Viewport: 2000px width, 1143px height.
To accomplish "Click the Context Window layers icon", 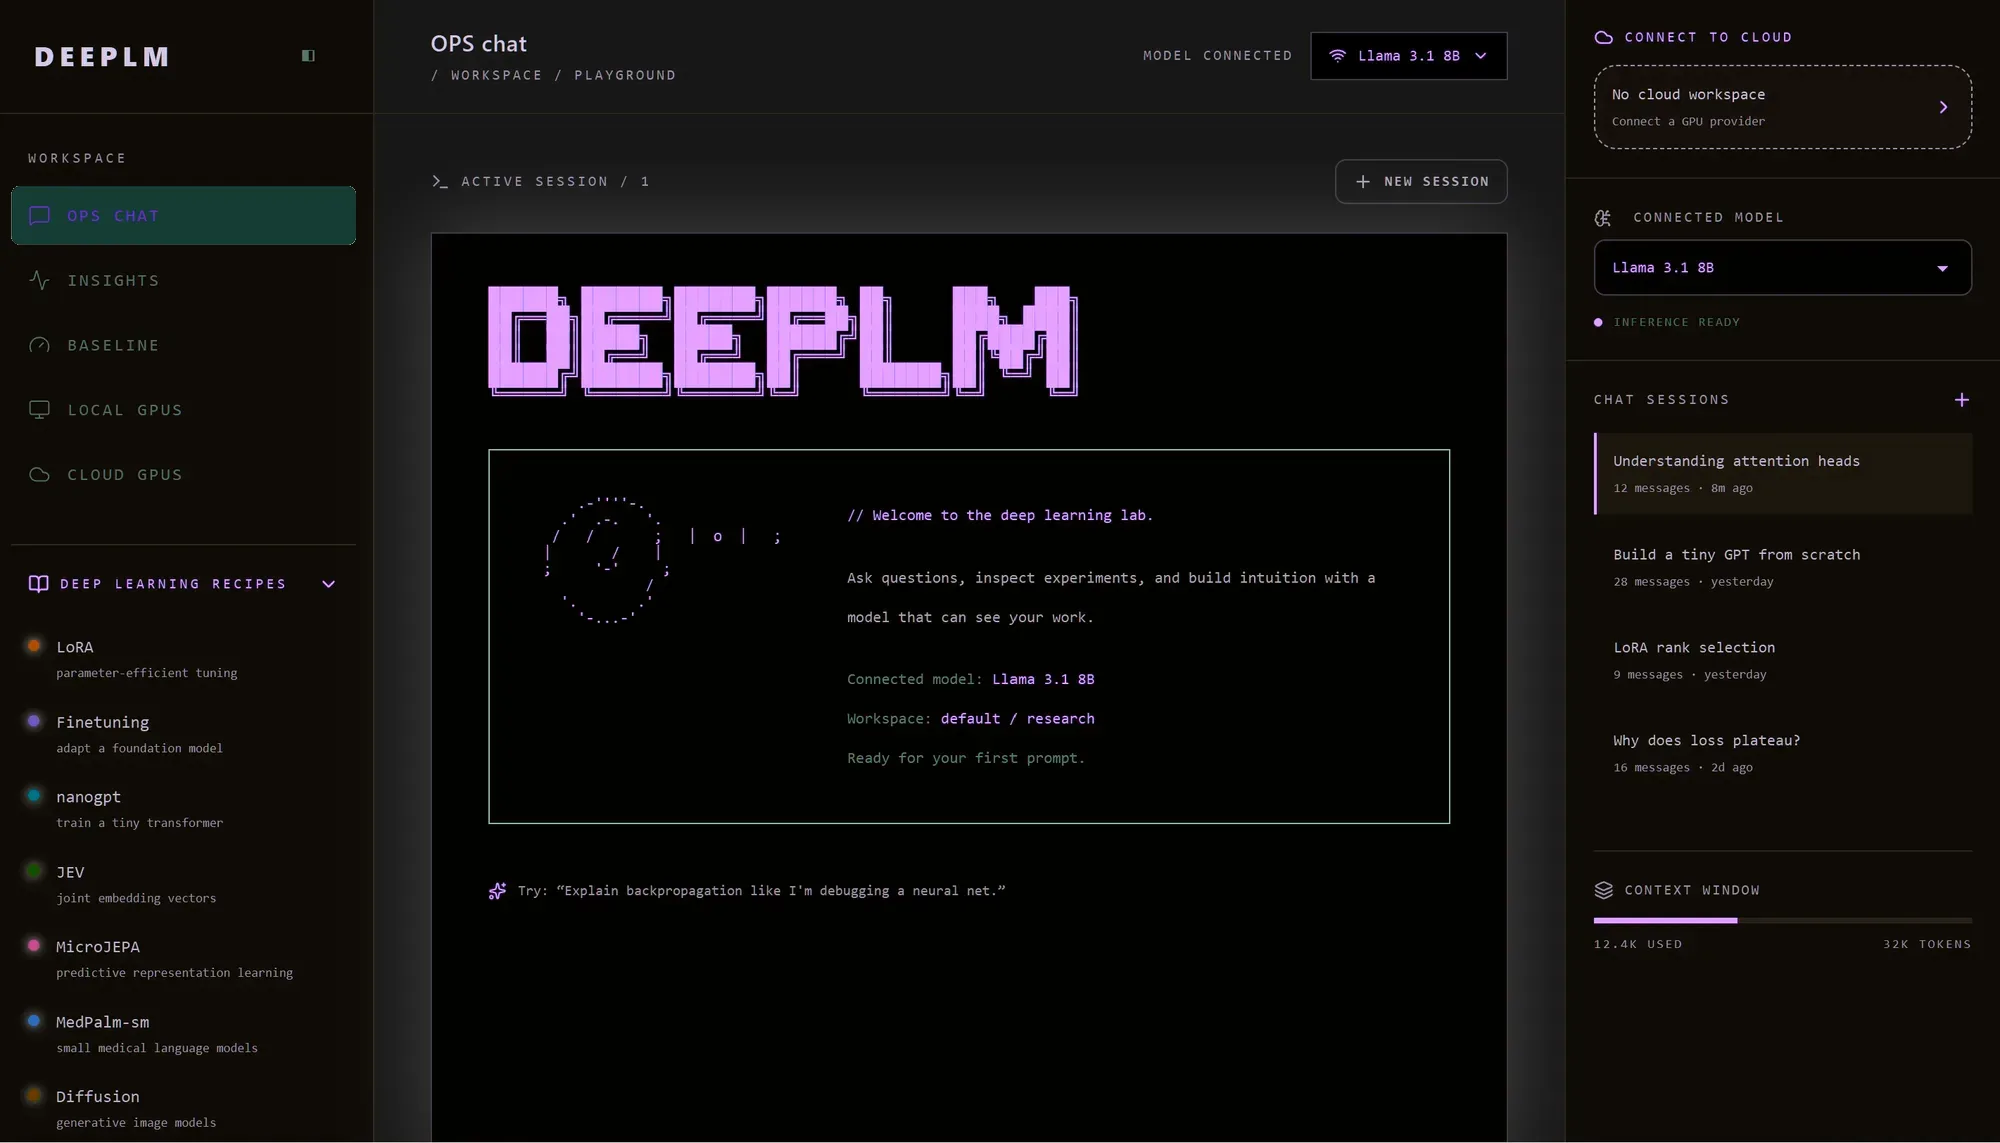I will (1604, 890).
